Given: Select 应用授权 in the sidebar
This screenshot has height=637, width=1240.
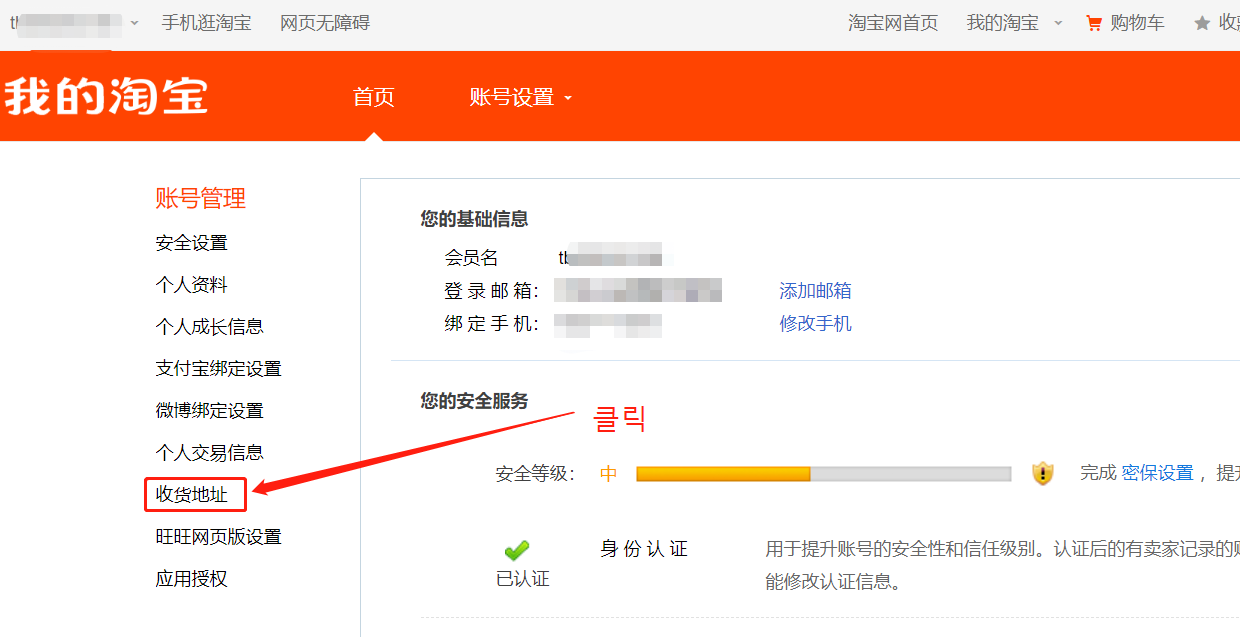Looking at the screenshot, I should coord(192,579).
